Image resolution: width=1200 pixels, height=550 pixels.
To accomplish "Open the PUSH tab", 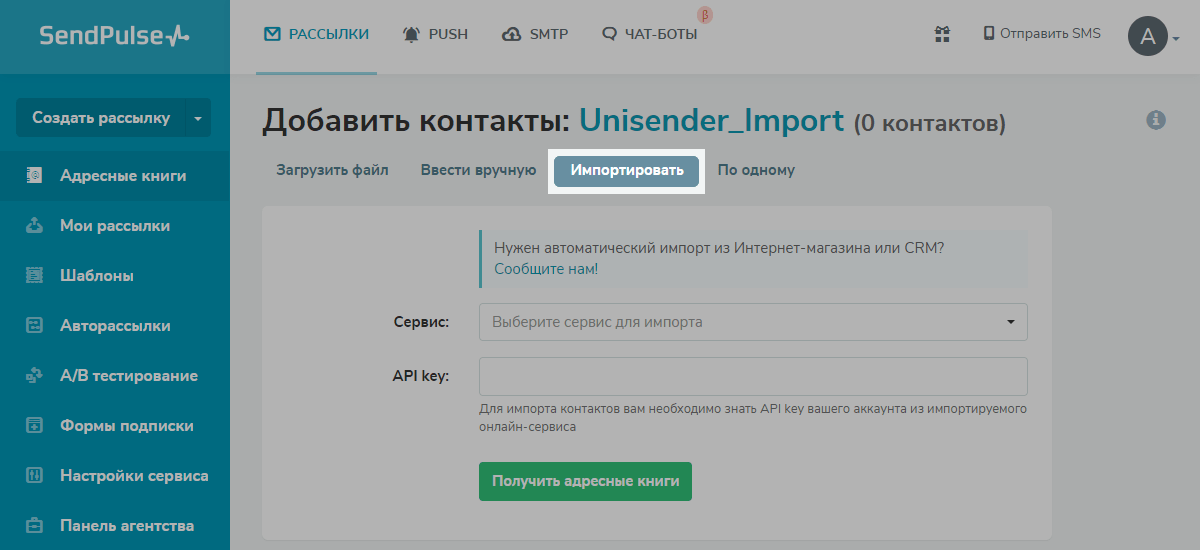I will point(435,34).
